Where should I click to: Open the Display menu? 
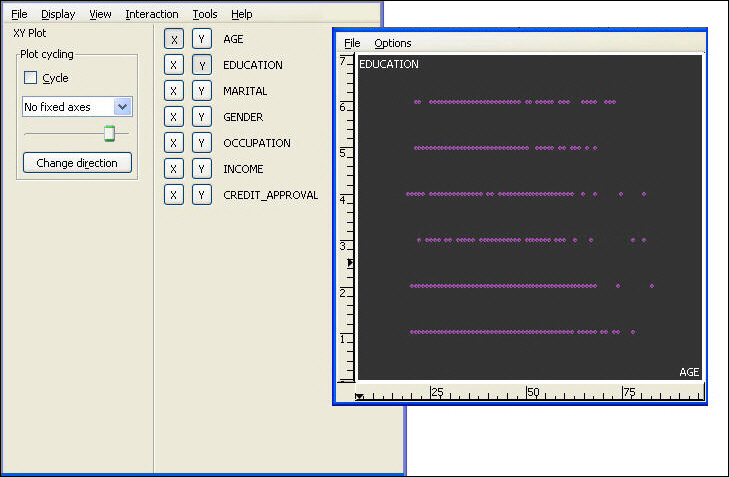(x=58, y=14)
